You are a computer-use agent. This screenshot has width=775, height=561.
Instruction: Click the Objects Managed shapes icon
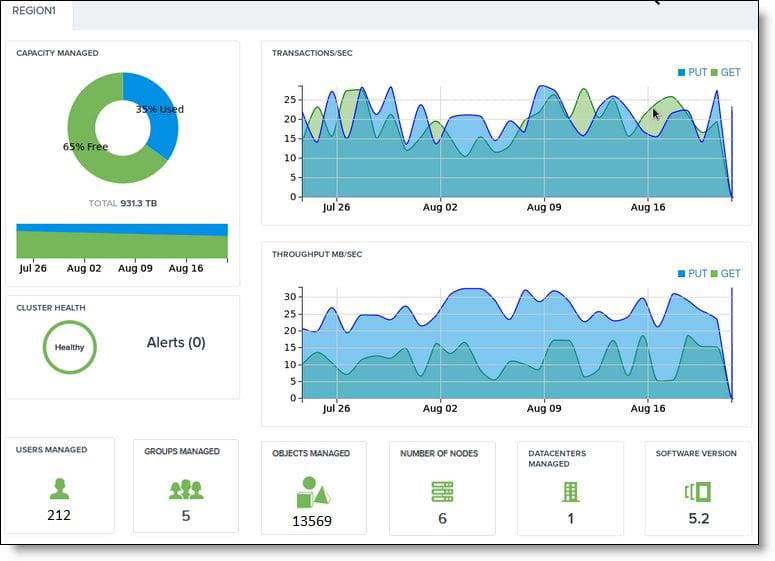click(313, 492)
